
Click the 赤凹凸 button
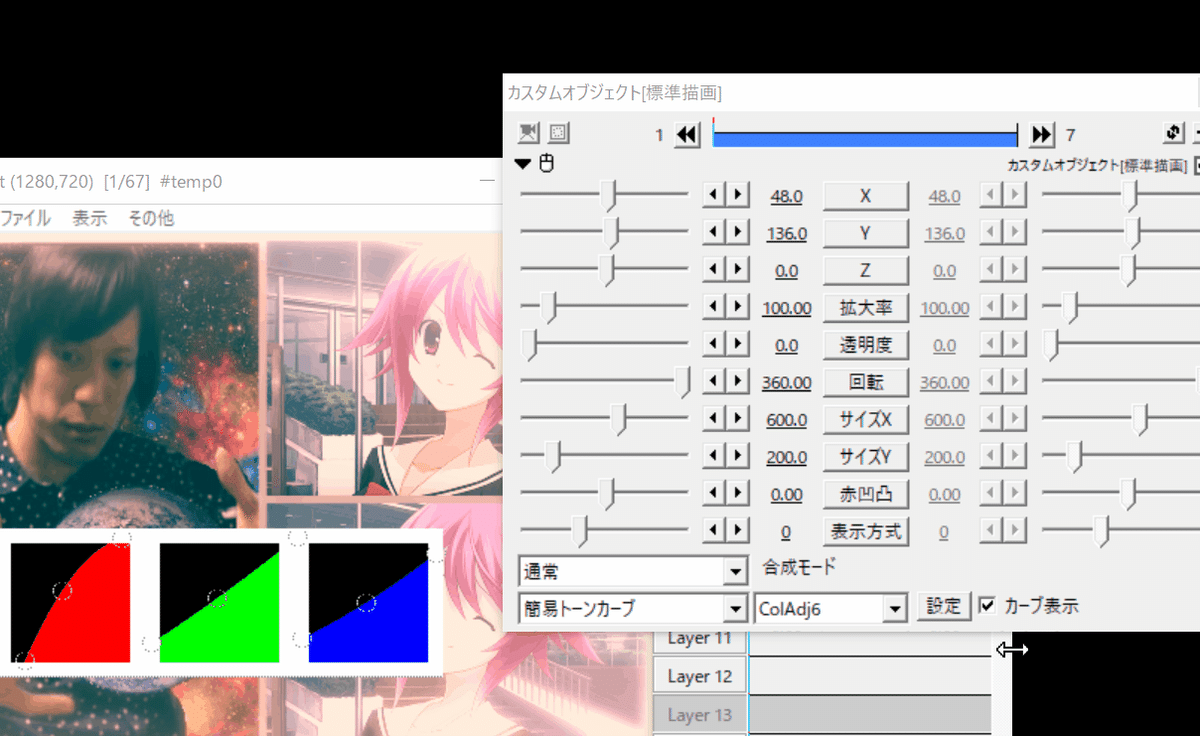click(x=865, y=493)
